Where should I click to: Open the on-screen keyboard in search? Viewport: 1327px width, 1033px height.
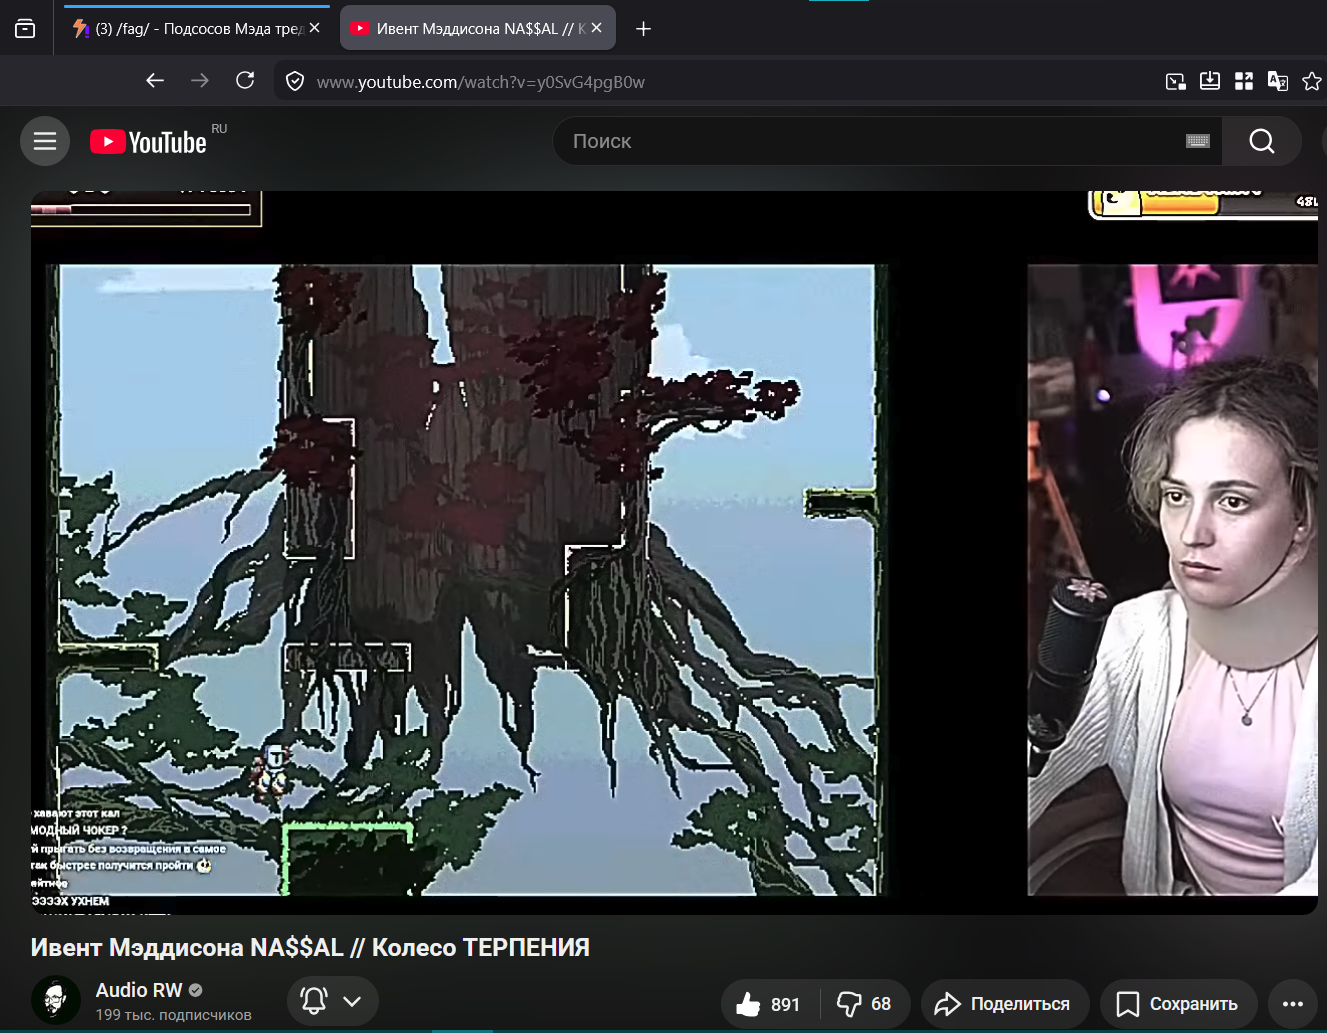coord(1198,141)
